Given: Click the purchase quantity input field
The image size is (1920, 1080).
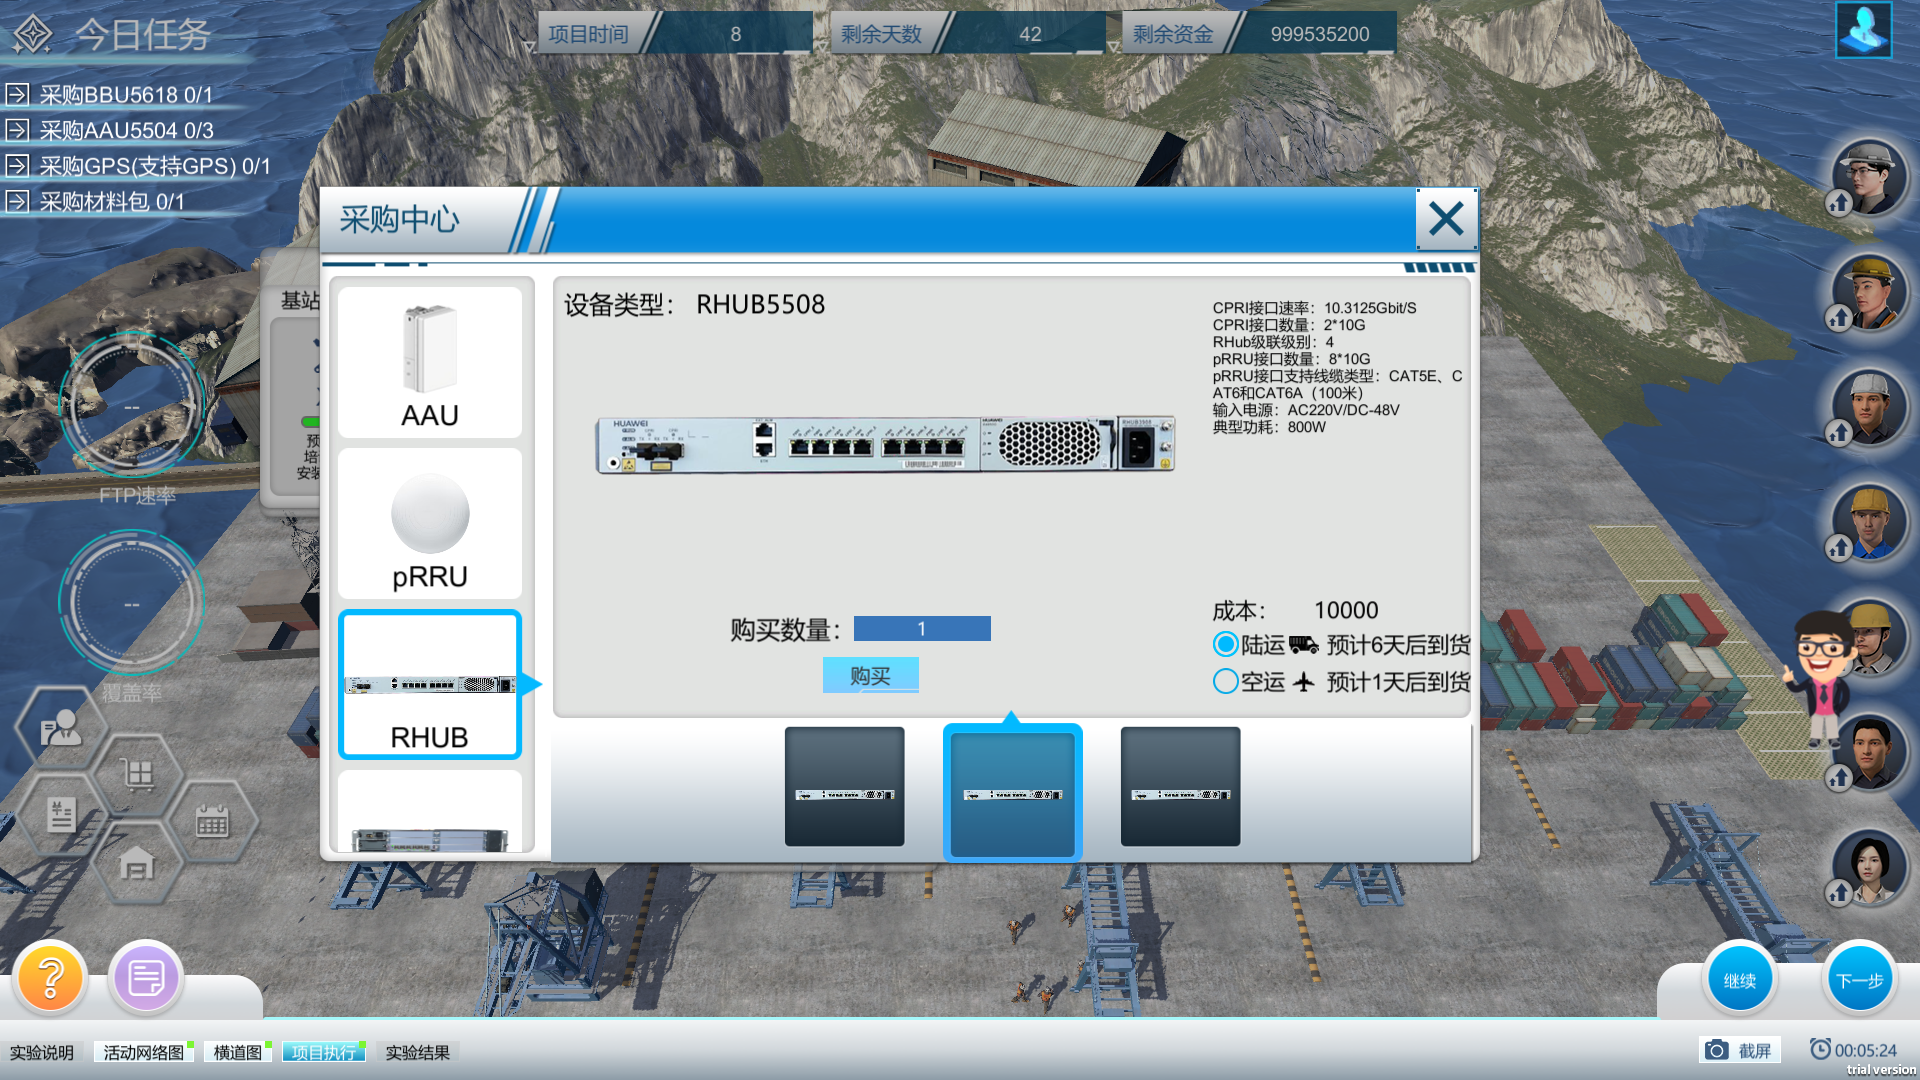Looking at the screenshot, I should pos(922,628).
